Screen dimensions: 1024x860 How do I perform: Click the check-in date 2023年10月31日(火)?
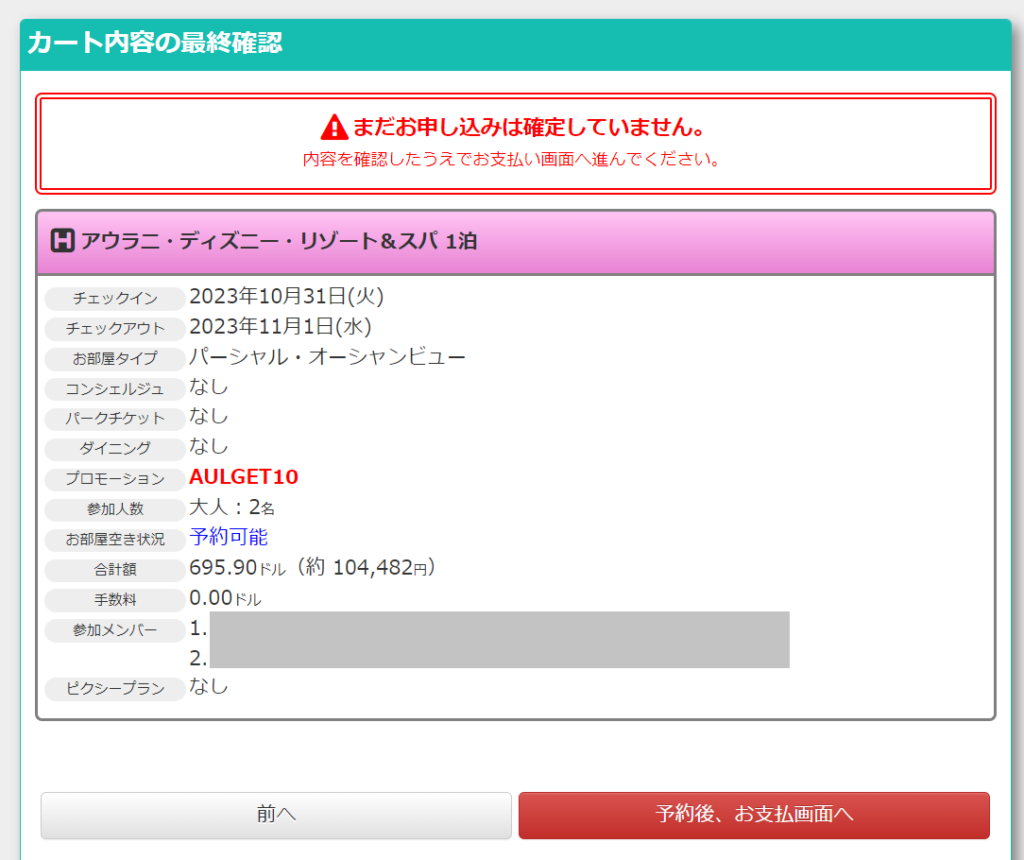pyautogui.click(x=286, y=296)
